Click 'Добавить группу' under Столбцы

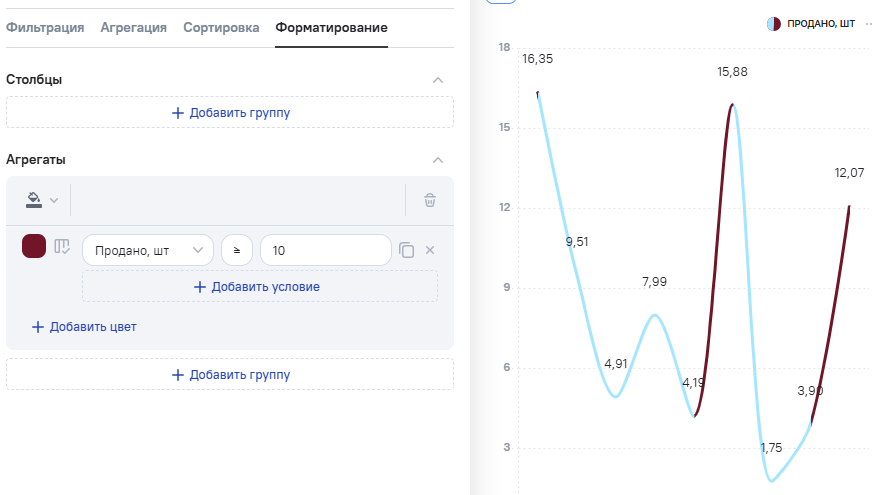click(230, 112)
